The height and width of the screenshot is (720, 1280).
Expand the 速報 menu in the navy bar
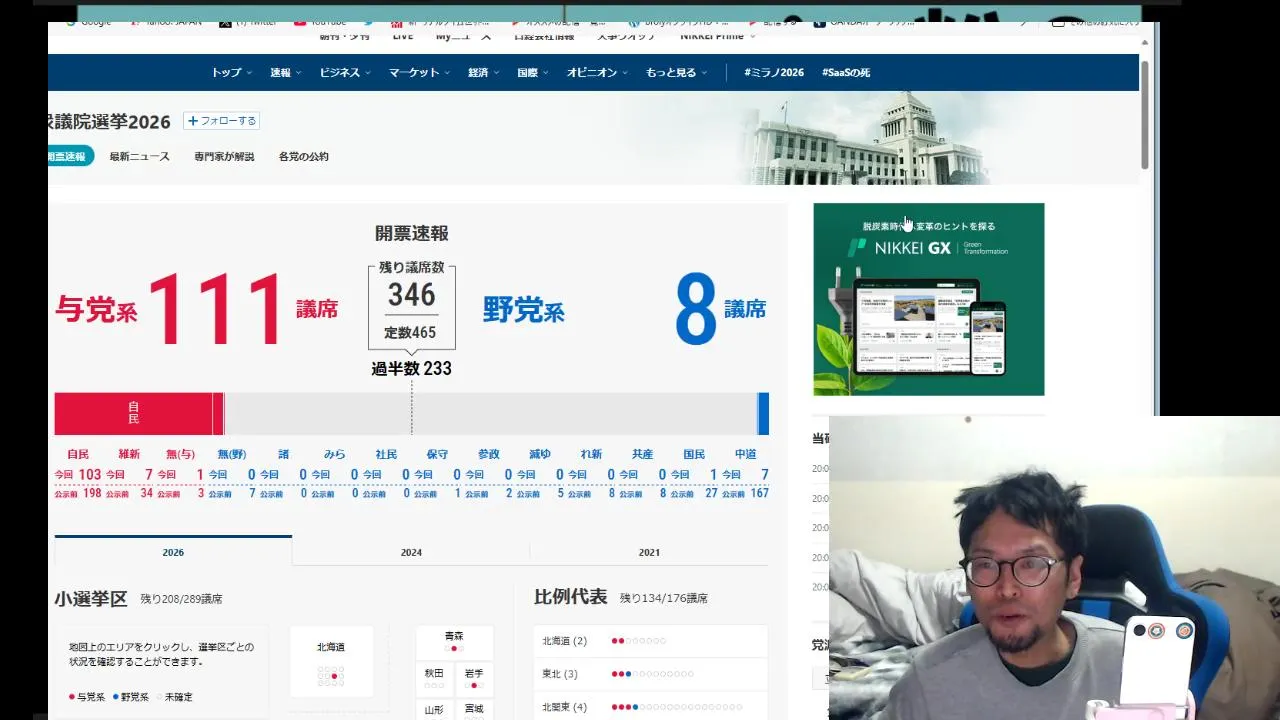point(285,73)
